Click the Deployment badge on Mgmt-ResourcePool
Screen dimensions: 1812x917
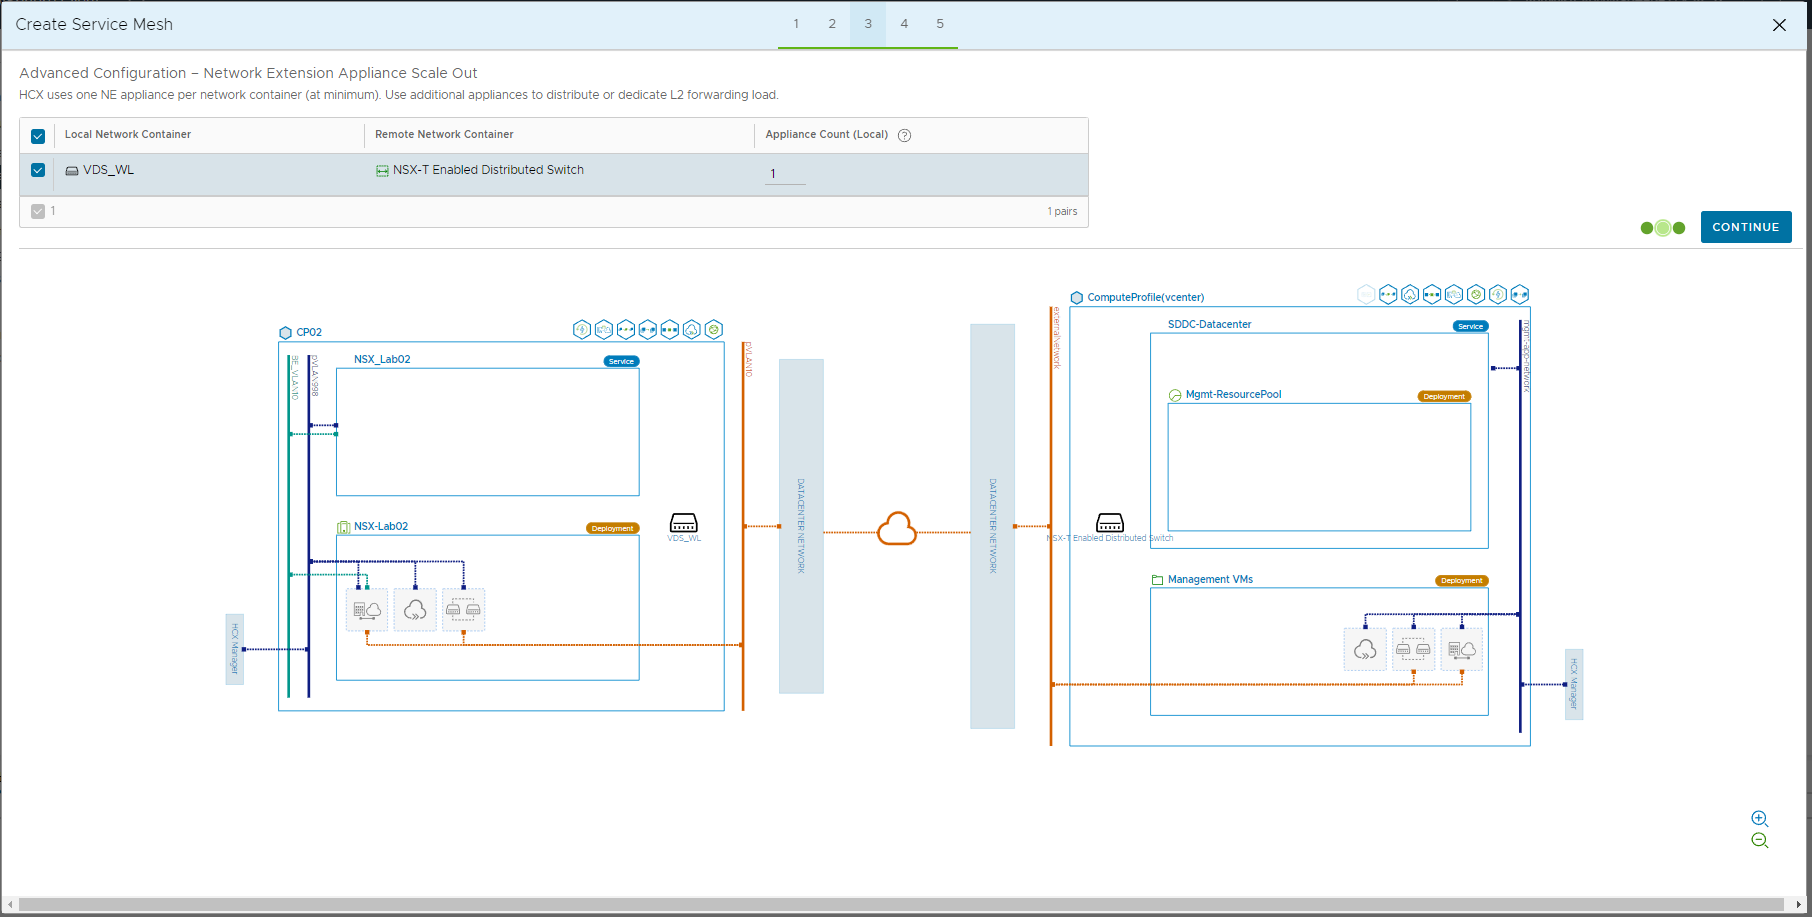(x=1444, y=397)
